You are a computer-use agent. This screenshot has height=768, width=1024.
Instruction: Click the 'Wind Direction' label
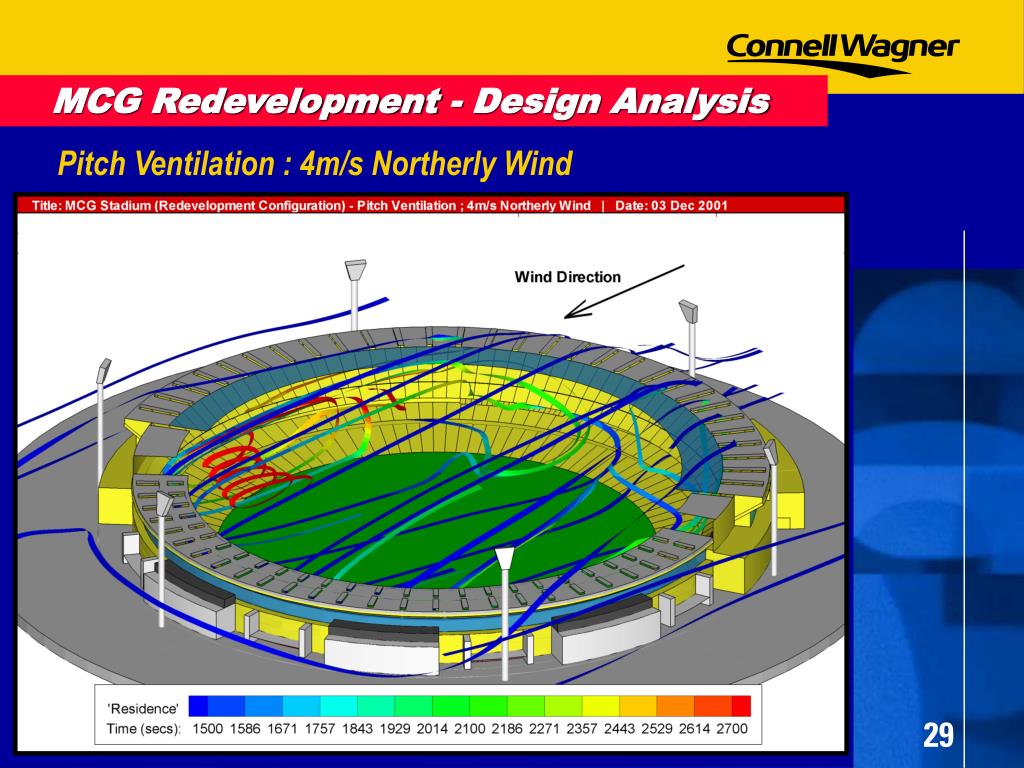(568, 277)
